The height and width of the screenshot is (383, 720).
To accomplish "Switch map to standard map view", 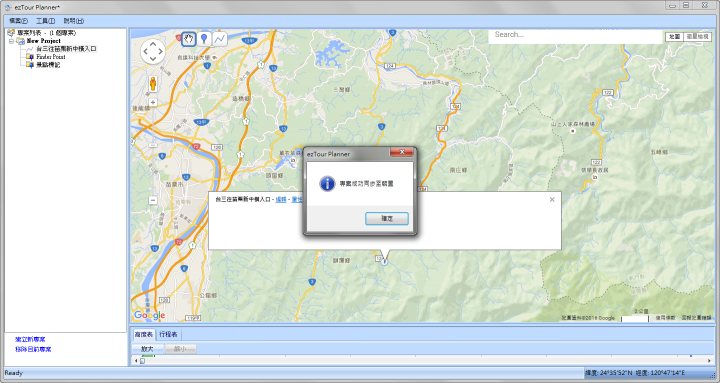I will (674, 36).
